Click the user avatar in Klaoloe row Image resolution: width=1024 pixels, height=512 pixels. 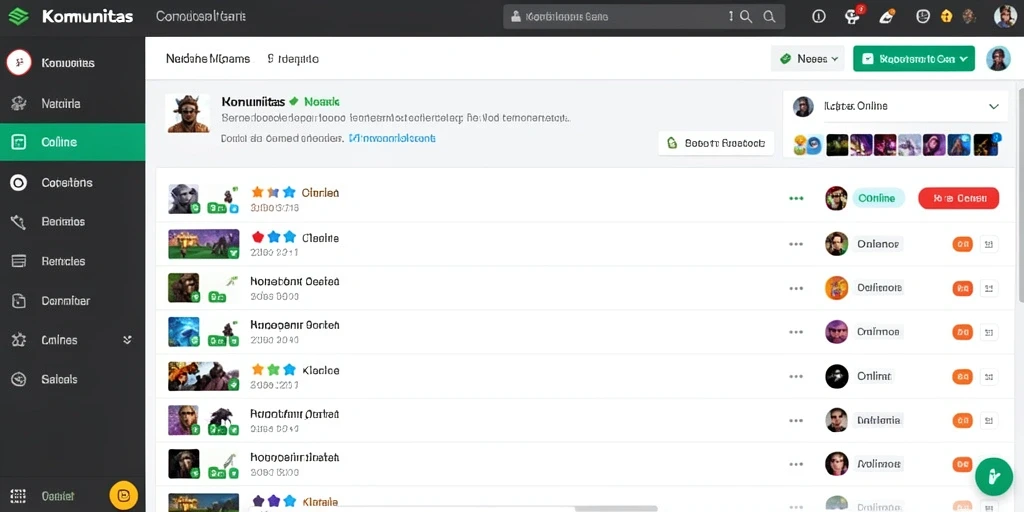point(837,376)
